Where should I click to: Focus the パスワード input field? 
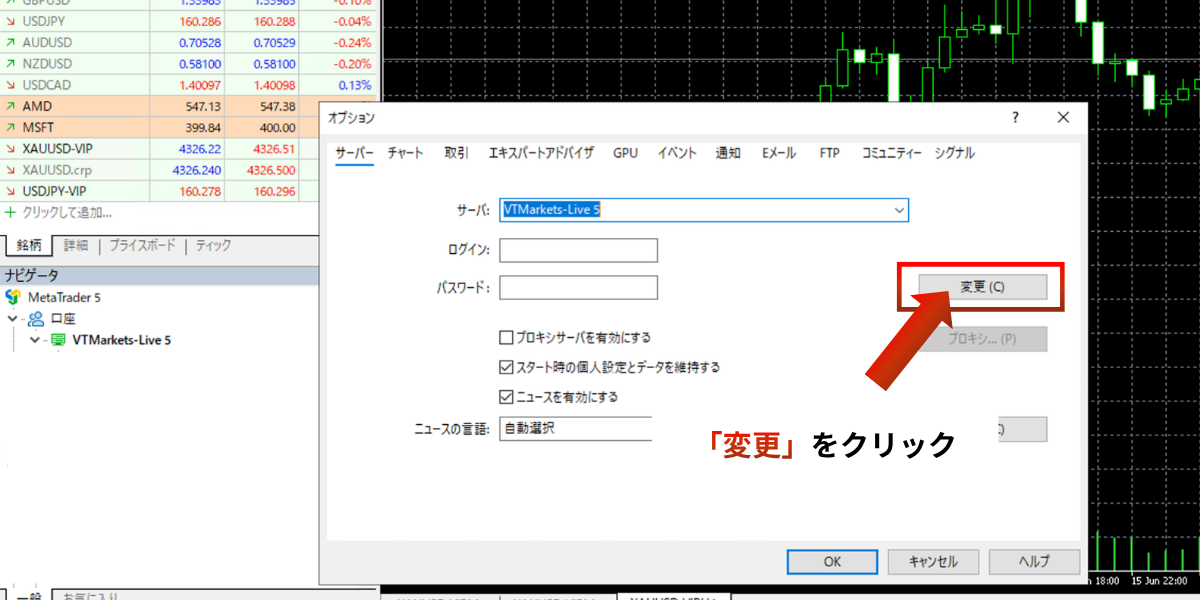tap(578, 288)
